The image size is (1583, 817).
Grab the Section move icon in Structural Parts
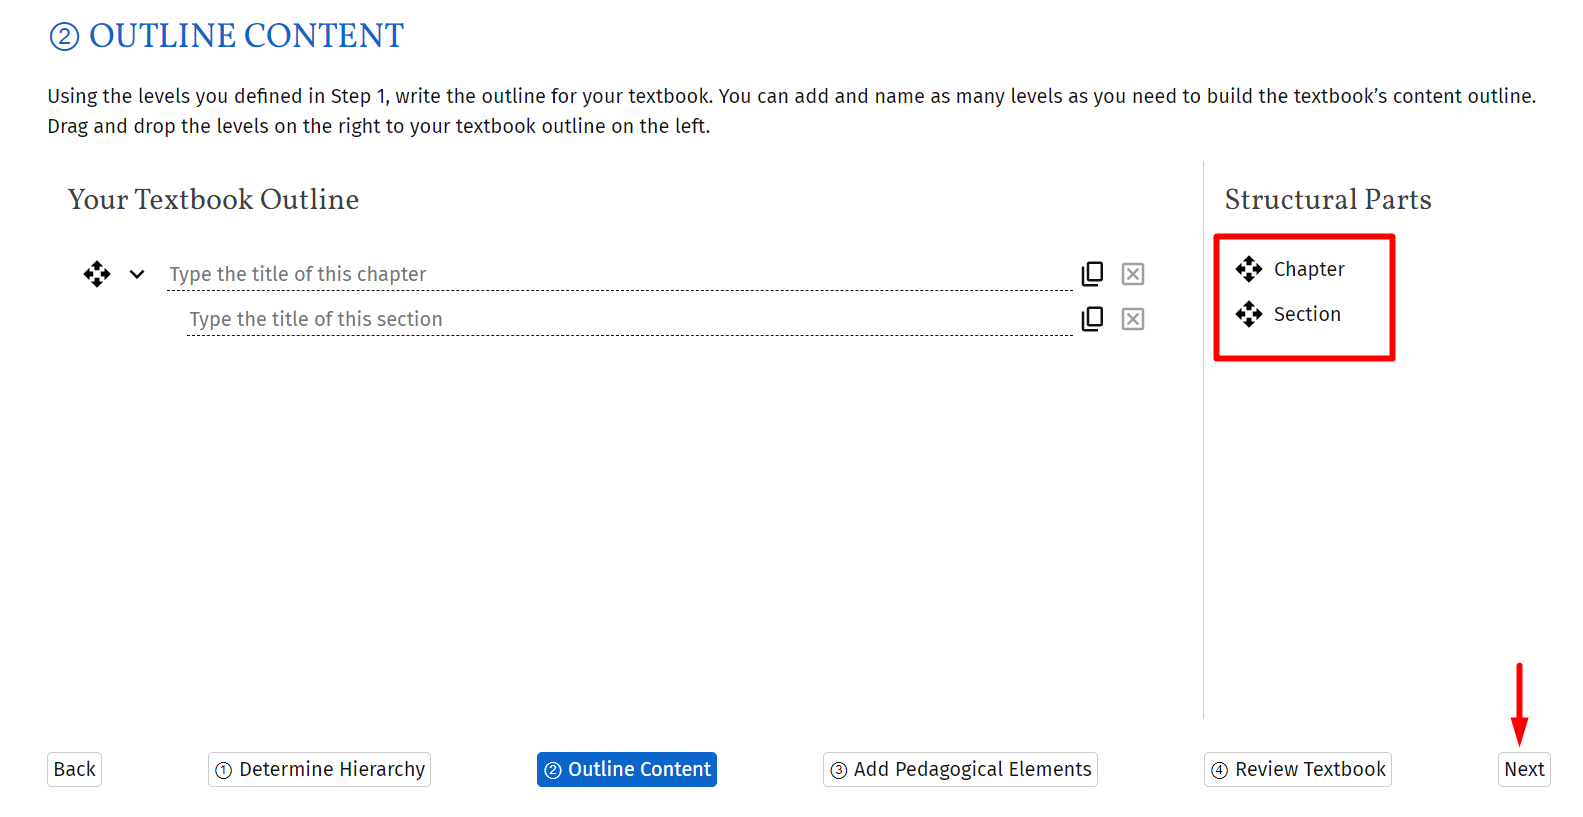[1248, 314]
